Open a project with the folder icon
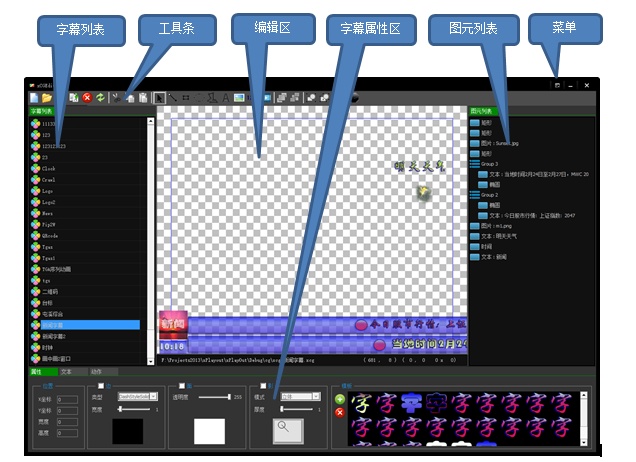636x462 pixels. (x=46, y=97)
